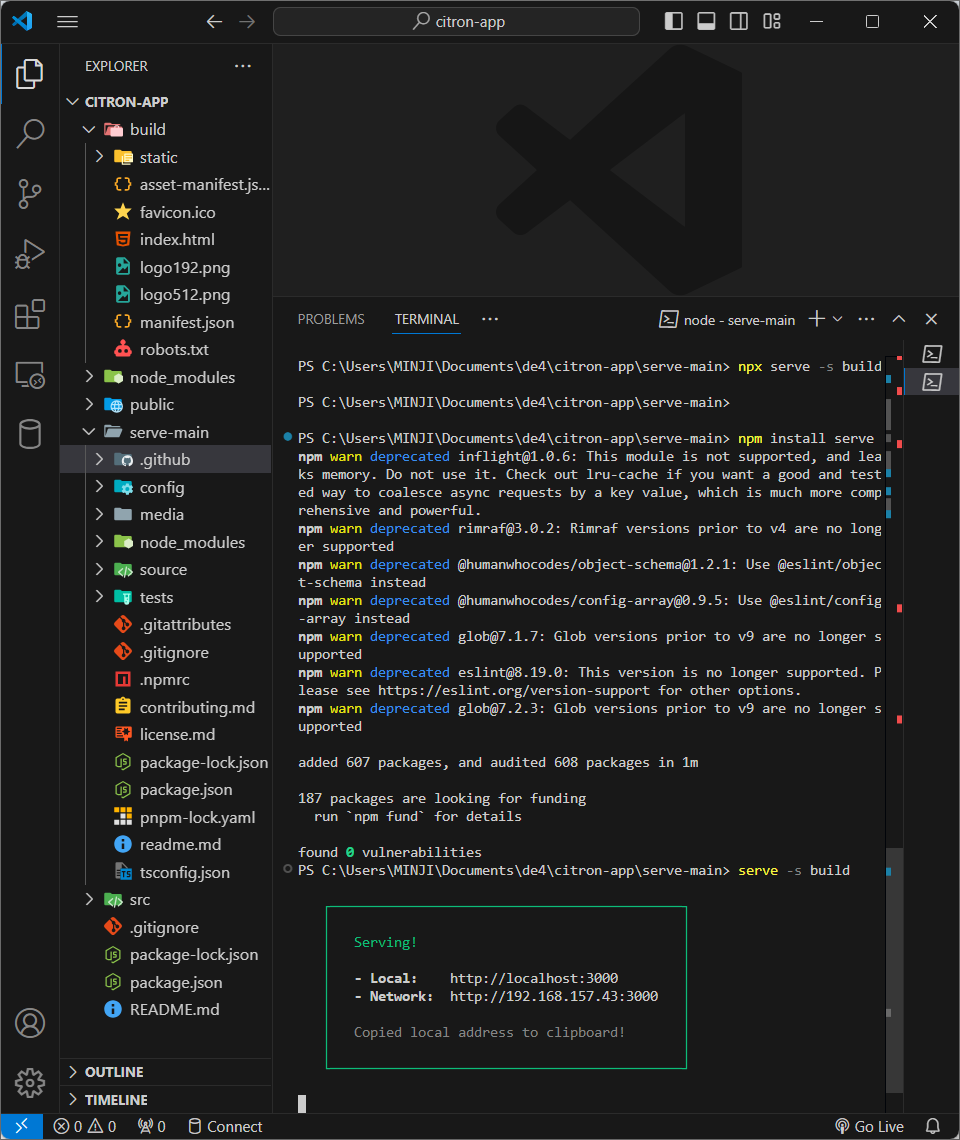Image resolution: width=960 pixels, height=1140 pixels.
Task: Open remote window indicator in status bar
Action: pos(22,1126)
